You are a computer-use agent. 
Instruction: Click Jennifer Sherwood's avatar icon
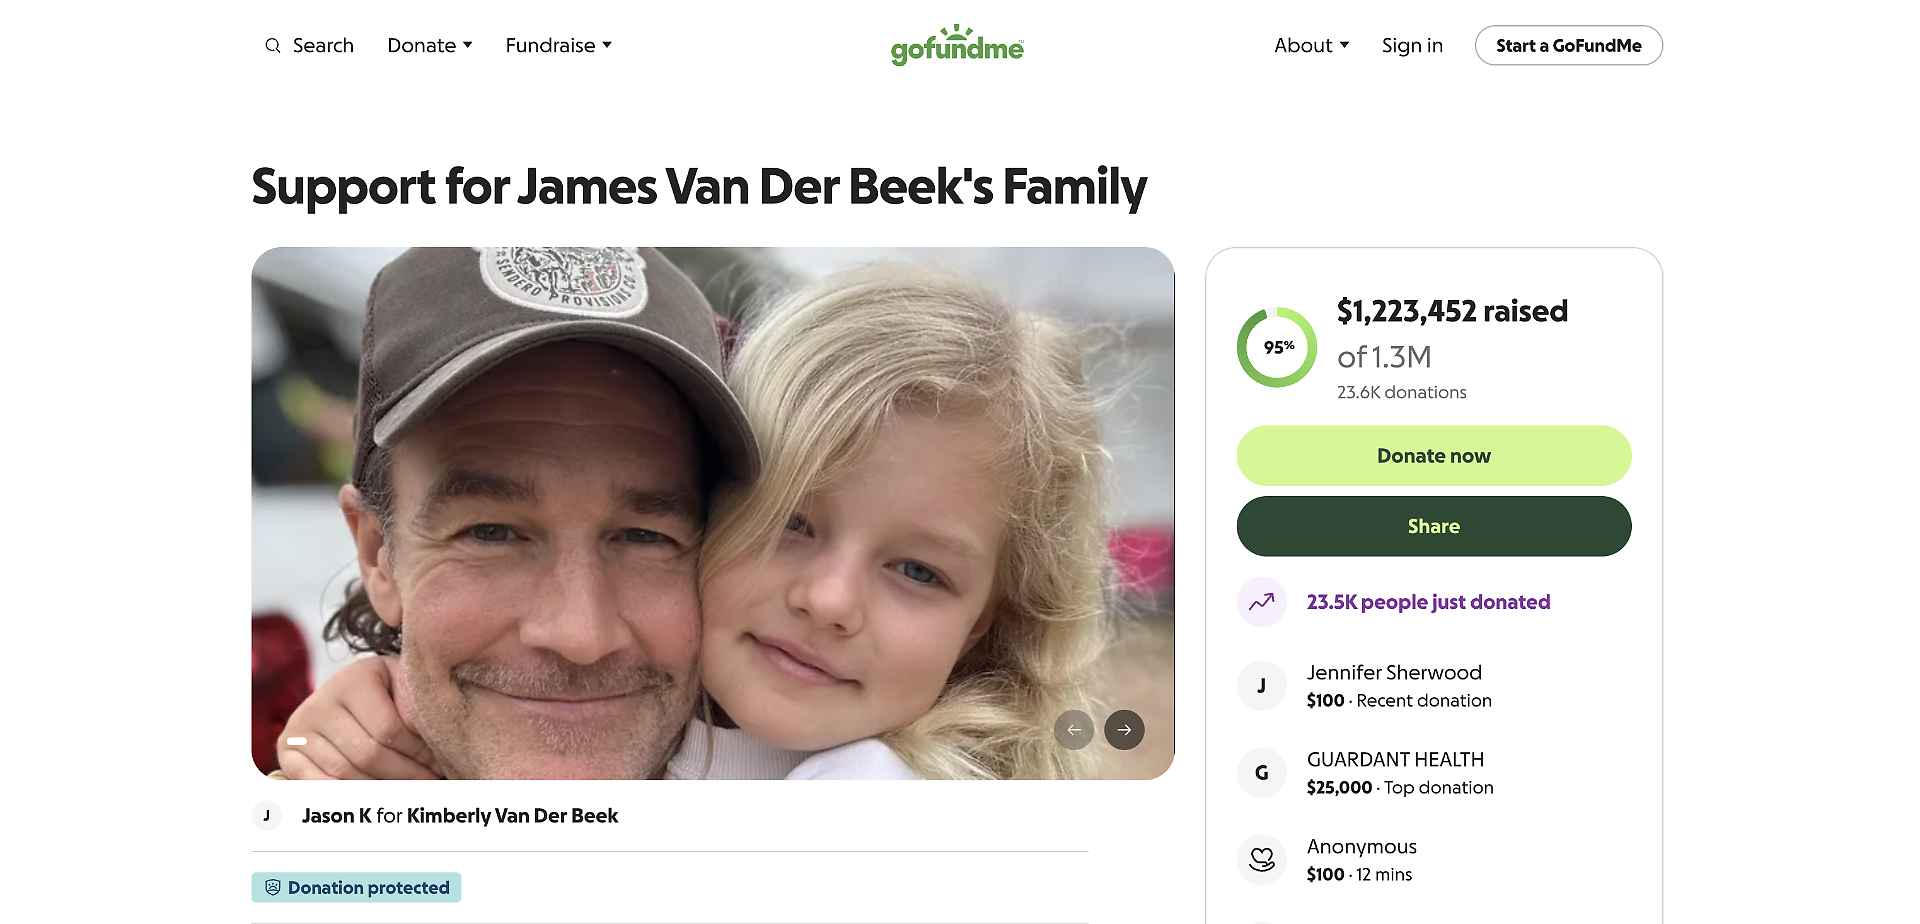(1262, 686)
